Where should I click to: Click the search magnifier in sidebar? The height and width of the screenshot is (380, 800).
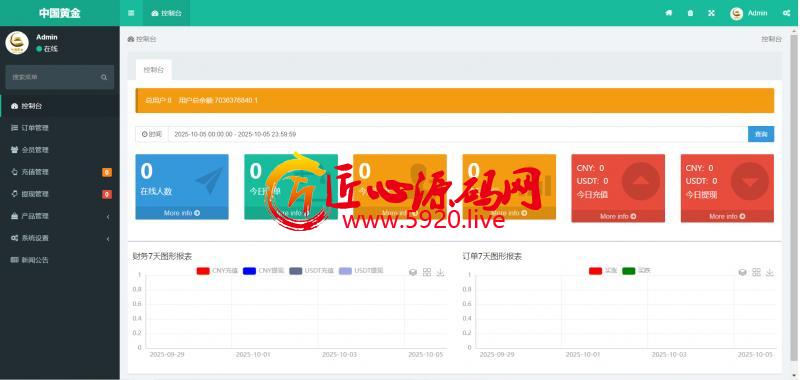[104, 78]
